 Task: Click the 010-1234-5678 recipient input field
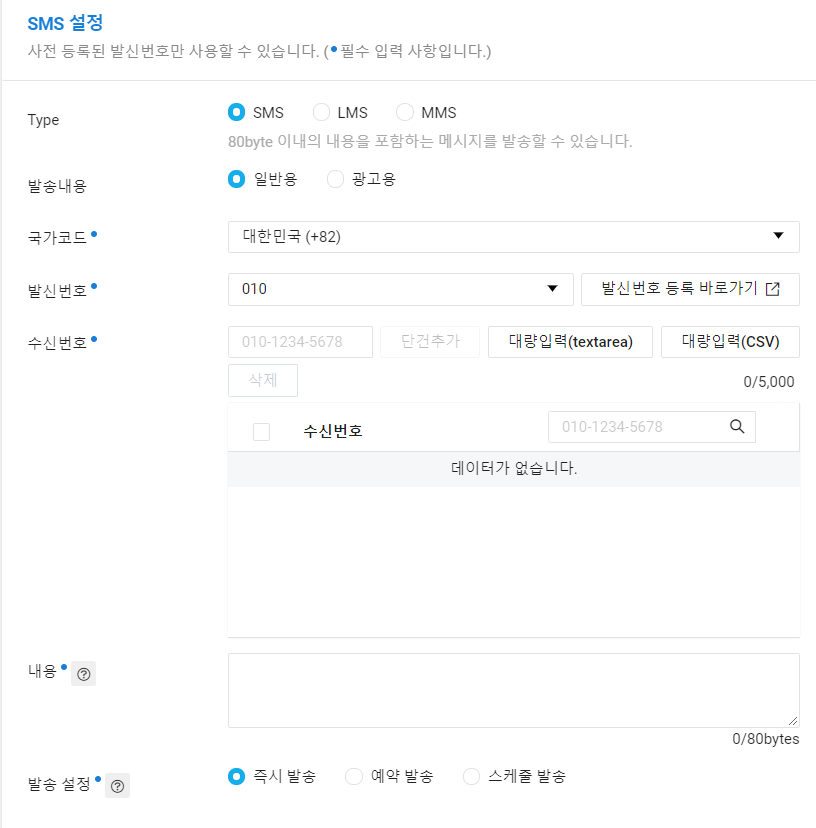[300, 342]
